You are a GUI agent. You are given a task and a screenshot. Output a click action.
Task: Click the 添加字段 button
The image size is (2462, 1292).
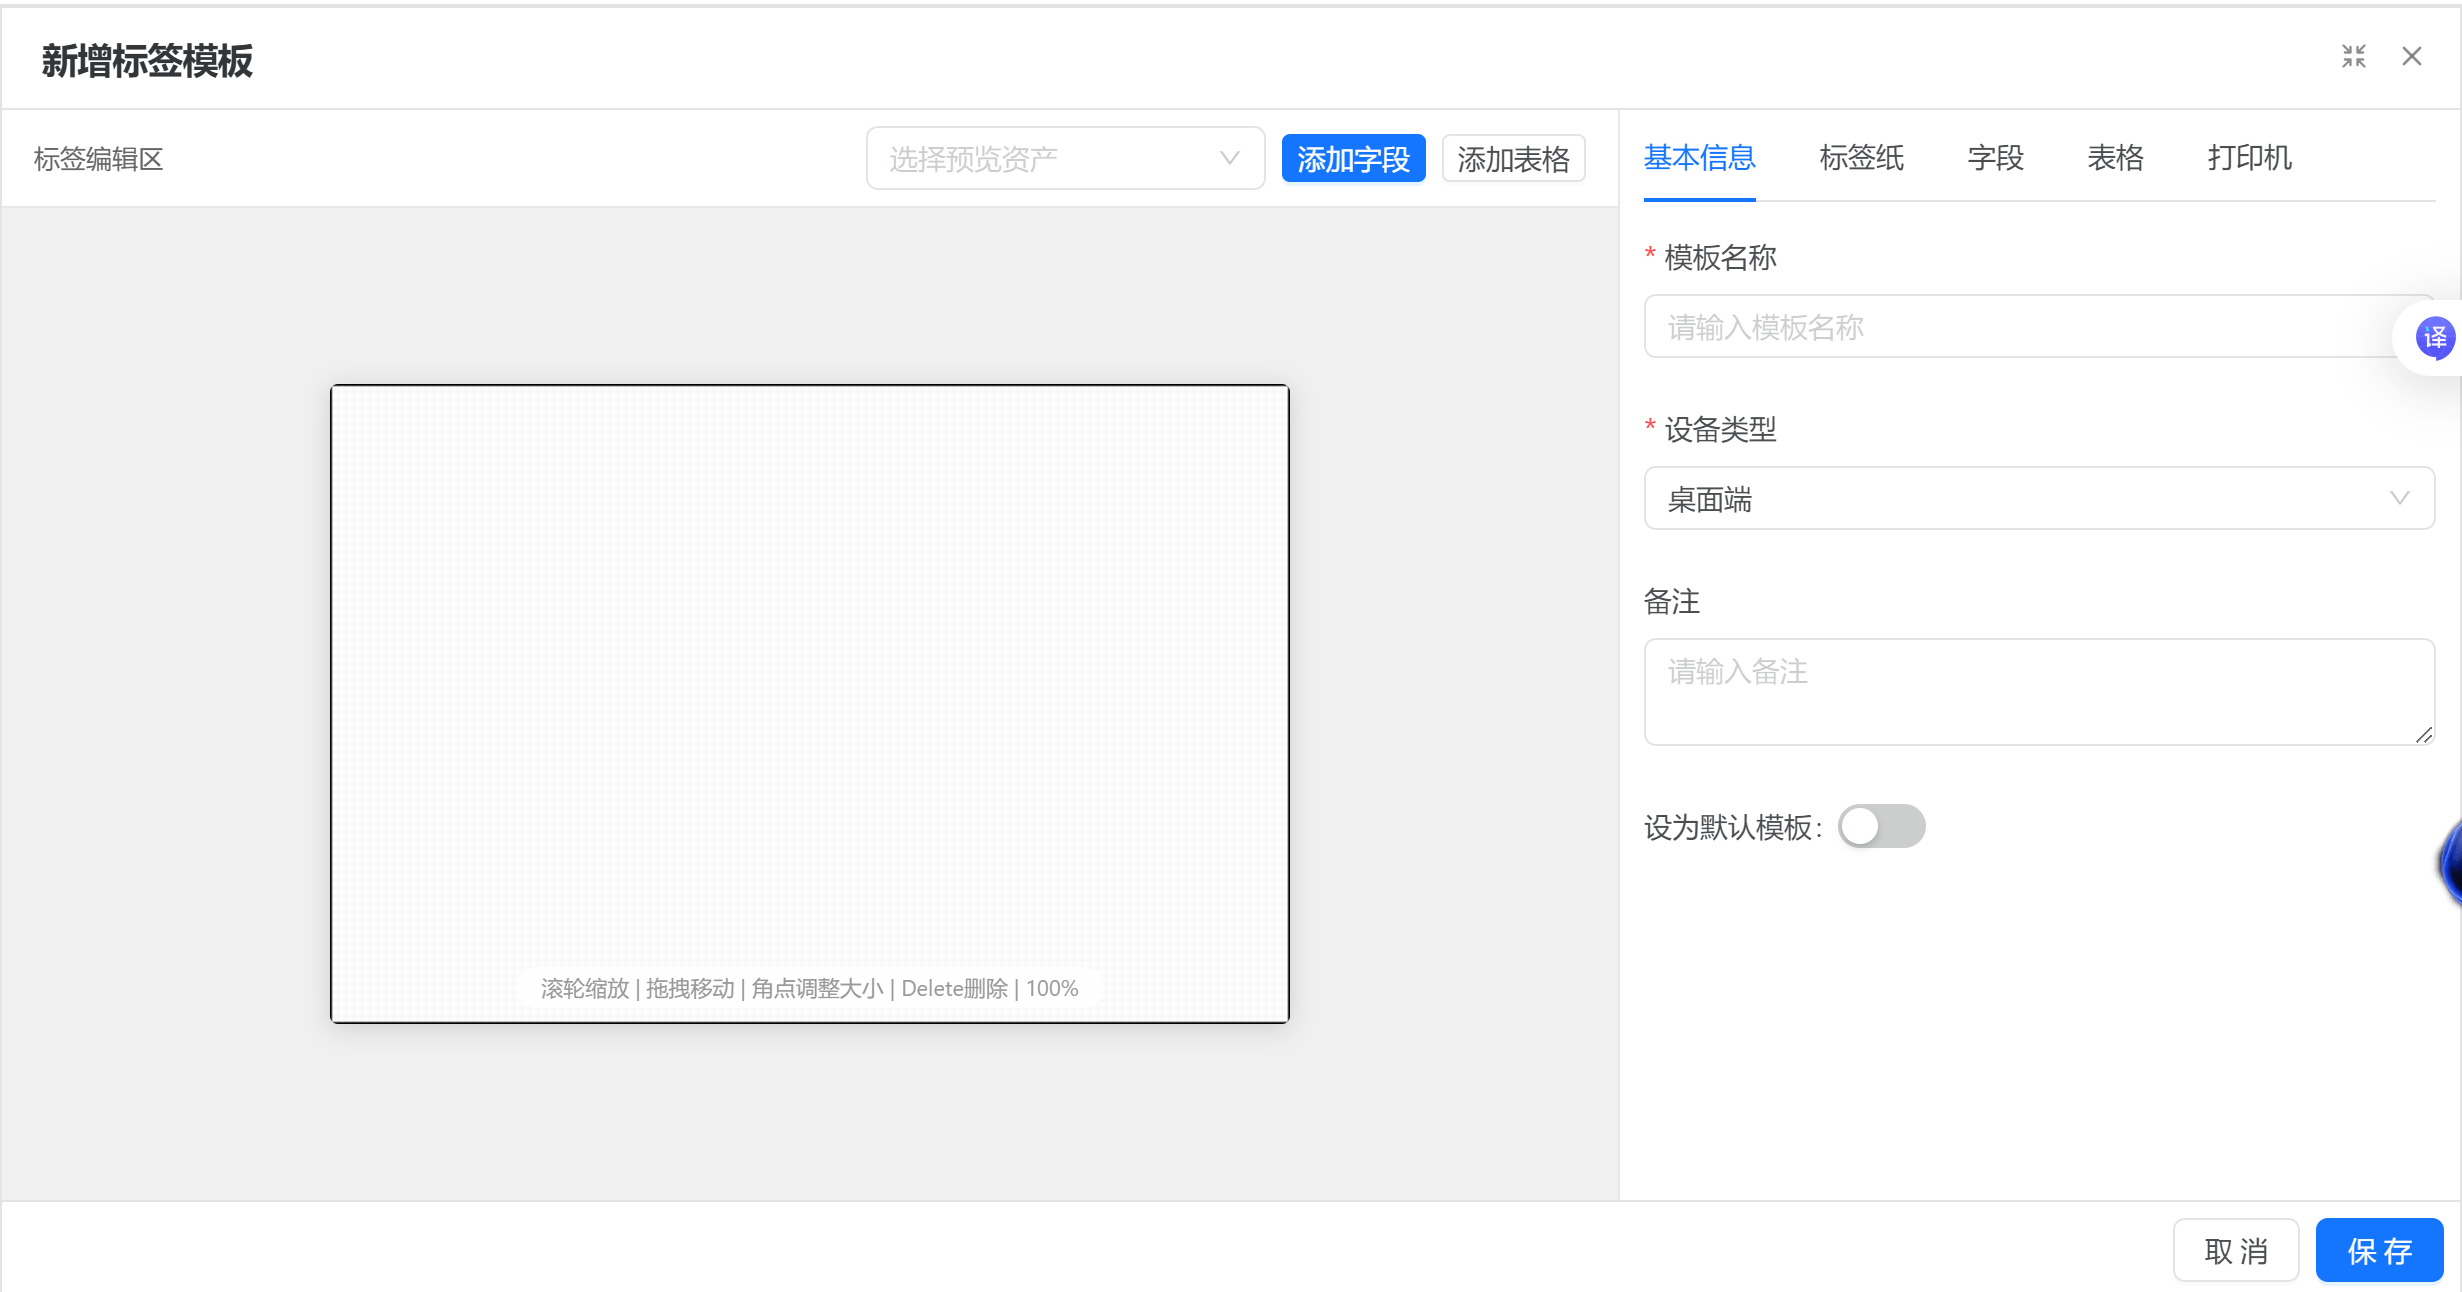pyautogui.click(x=1353, y=159)
